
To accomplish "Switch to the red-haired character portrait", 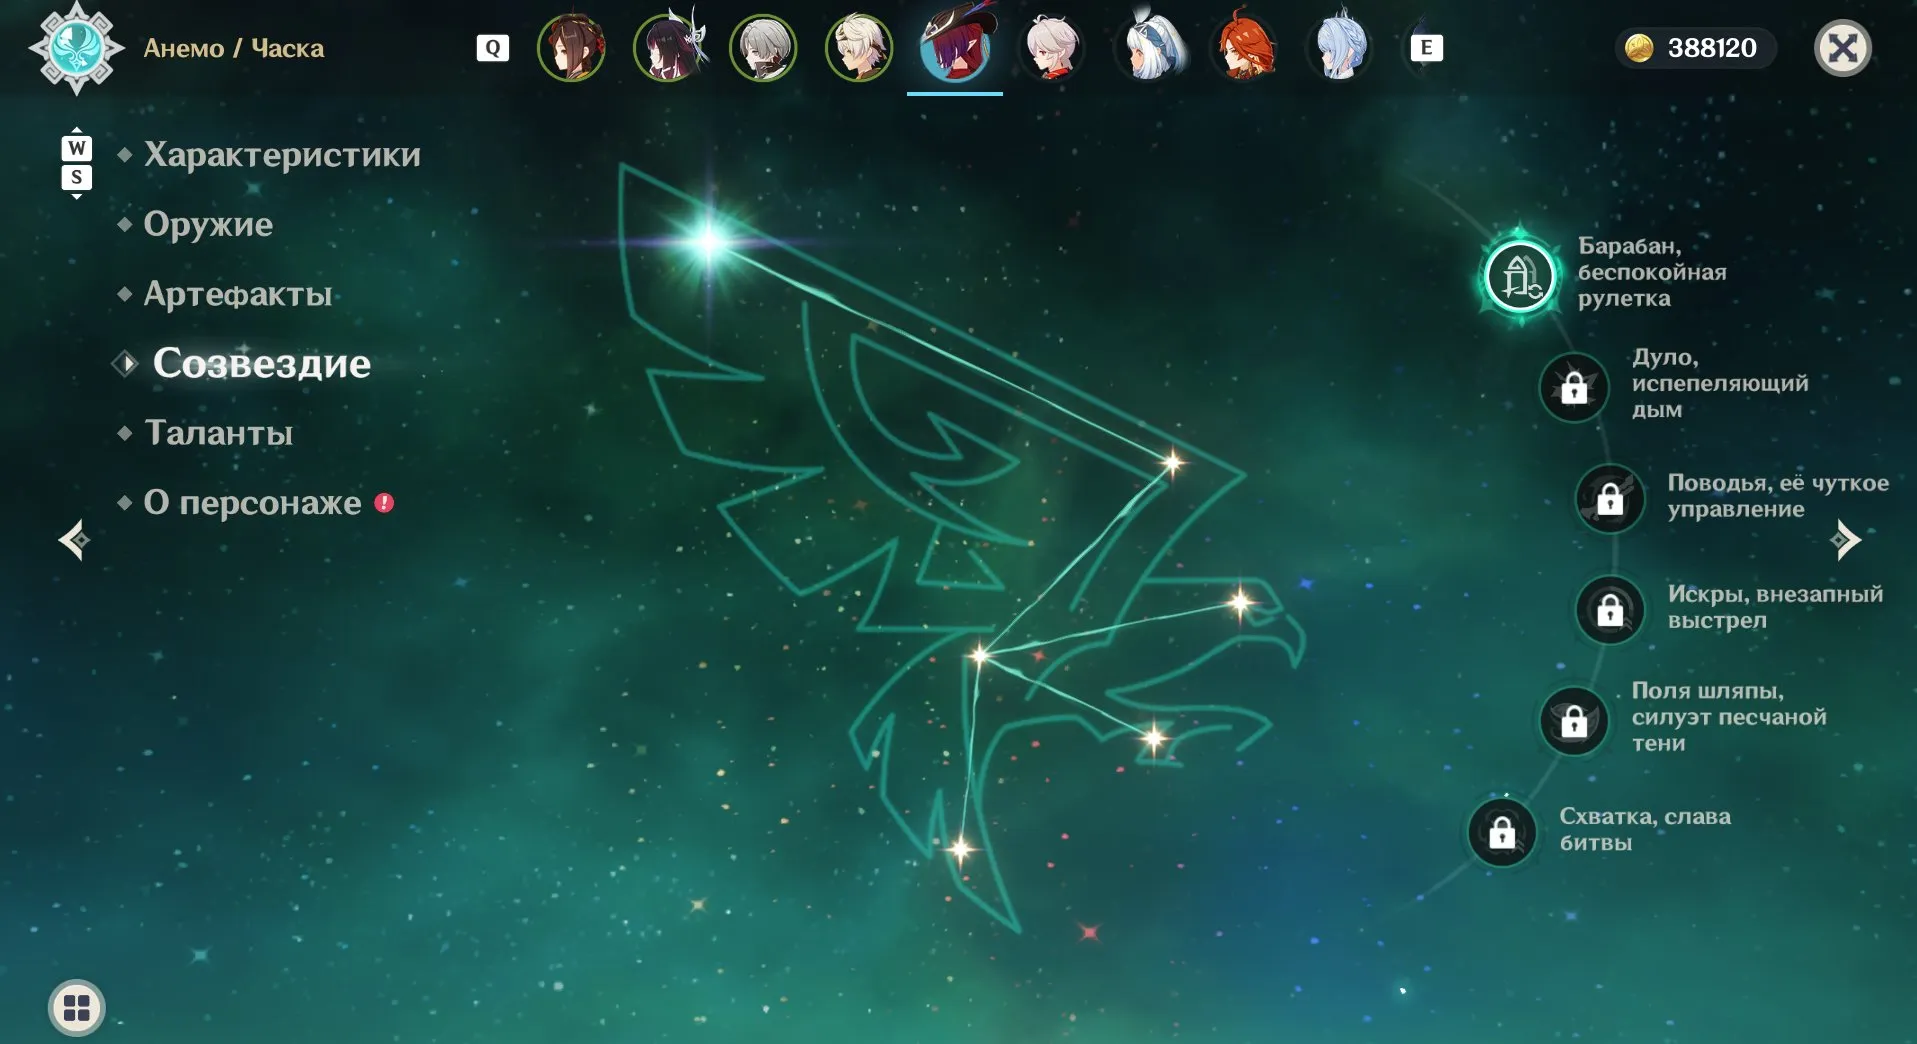I will point(1244,48).
